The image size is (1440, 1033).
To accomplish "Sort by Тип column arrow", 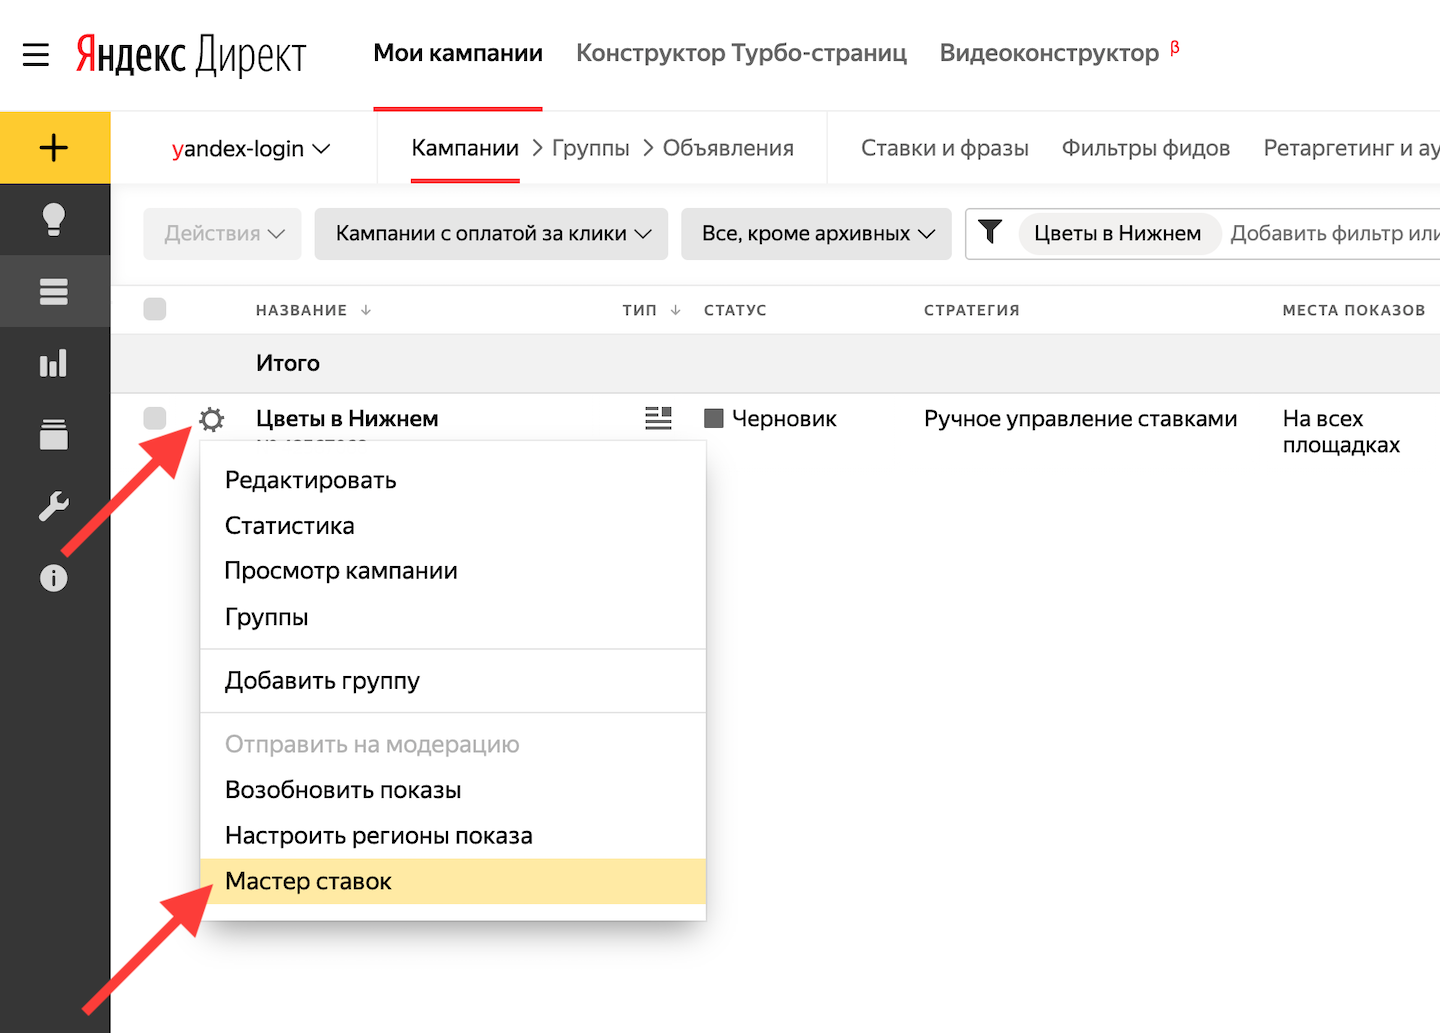I will coord(676,310).
